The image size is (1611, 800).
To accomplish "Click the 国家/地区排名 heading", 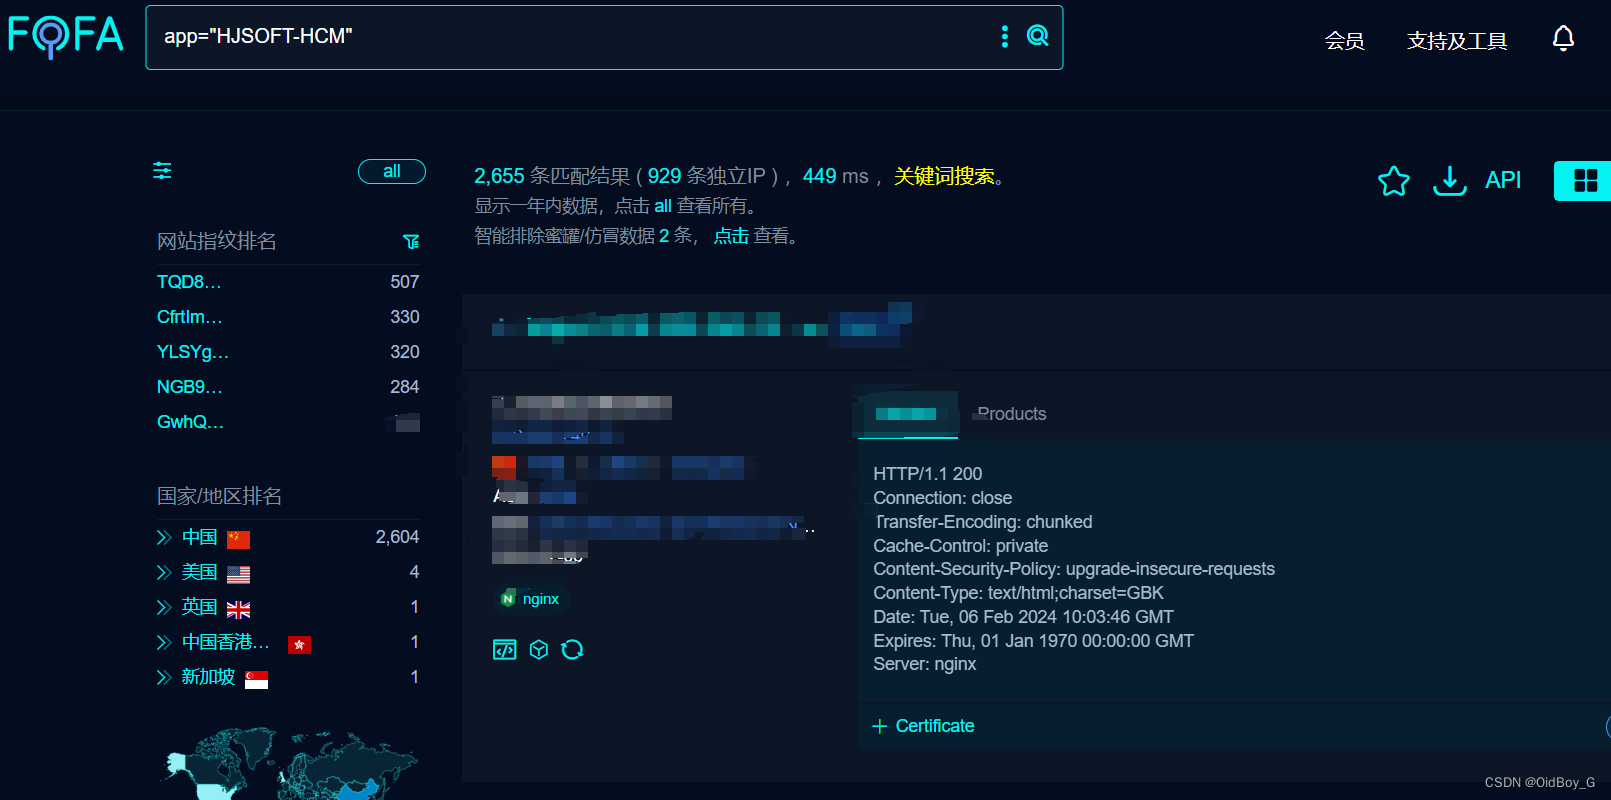I will tap(219, 496).
